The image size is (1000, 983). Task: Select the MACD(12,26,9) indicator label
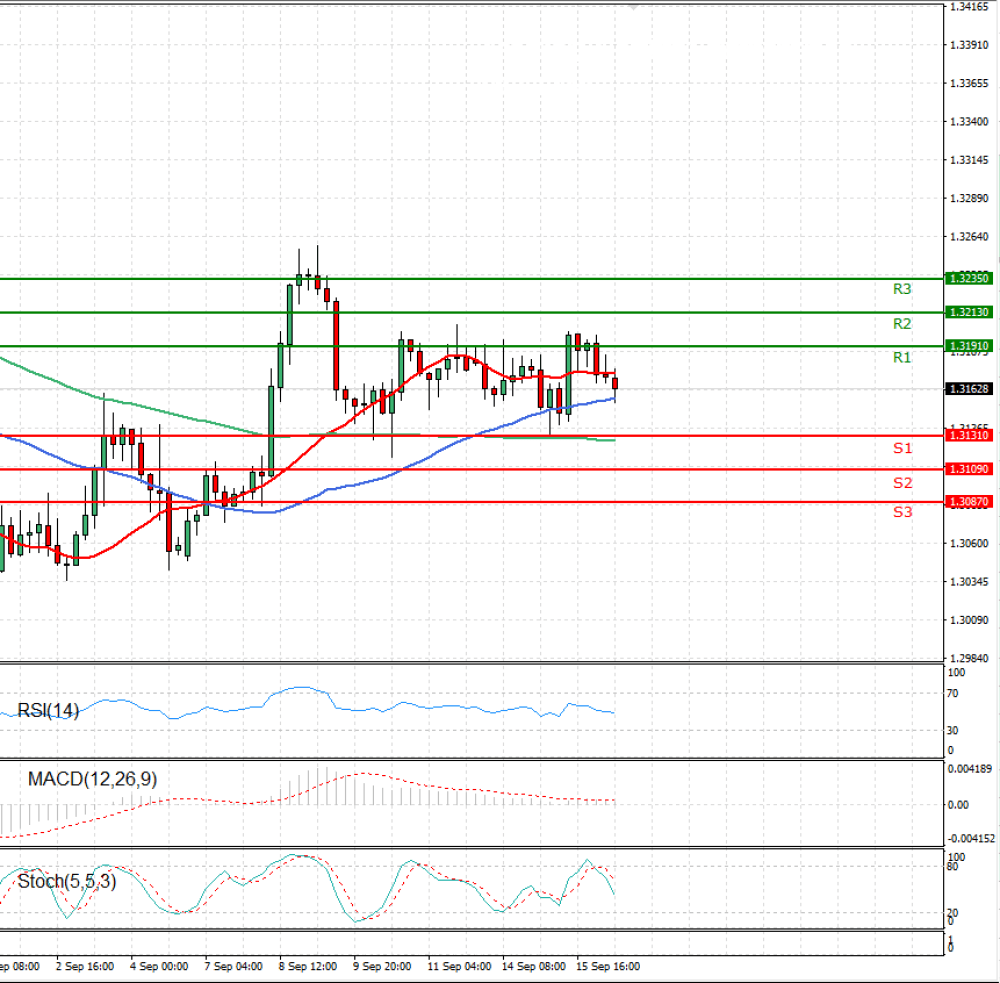(x=92, y=779)
